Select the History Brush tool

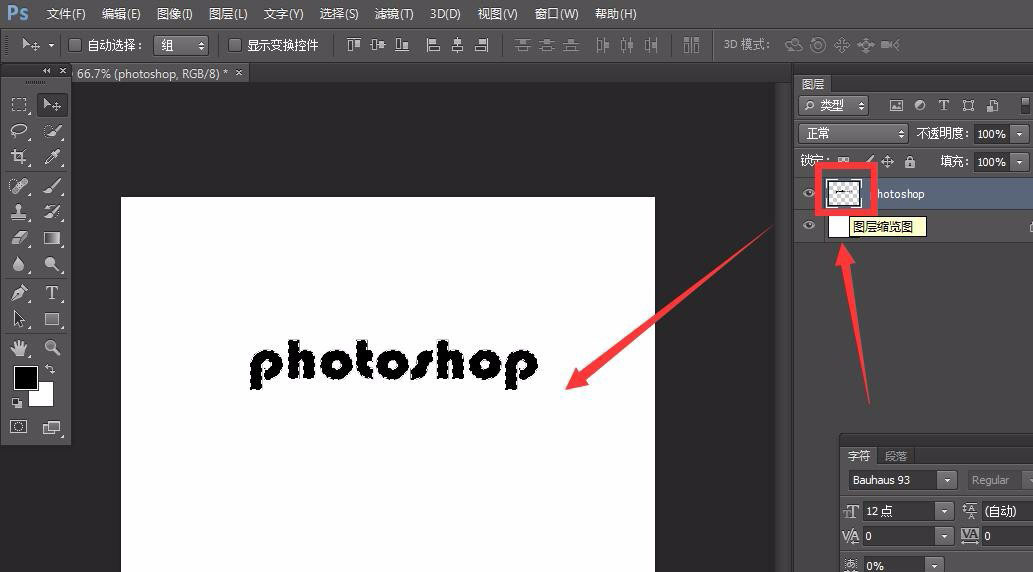pos(51,212)
